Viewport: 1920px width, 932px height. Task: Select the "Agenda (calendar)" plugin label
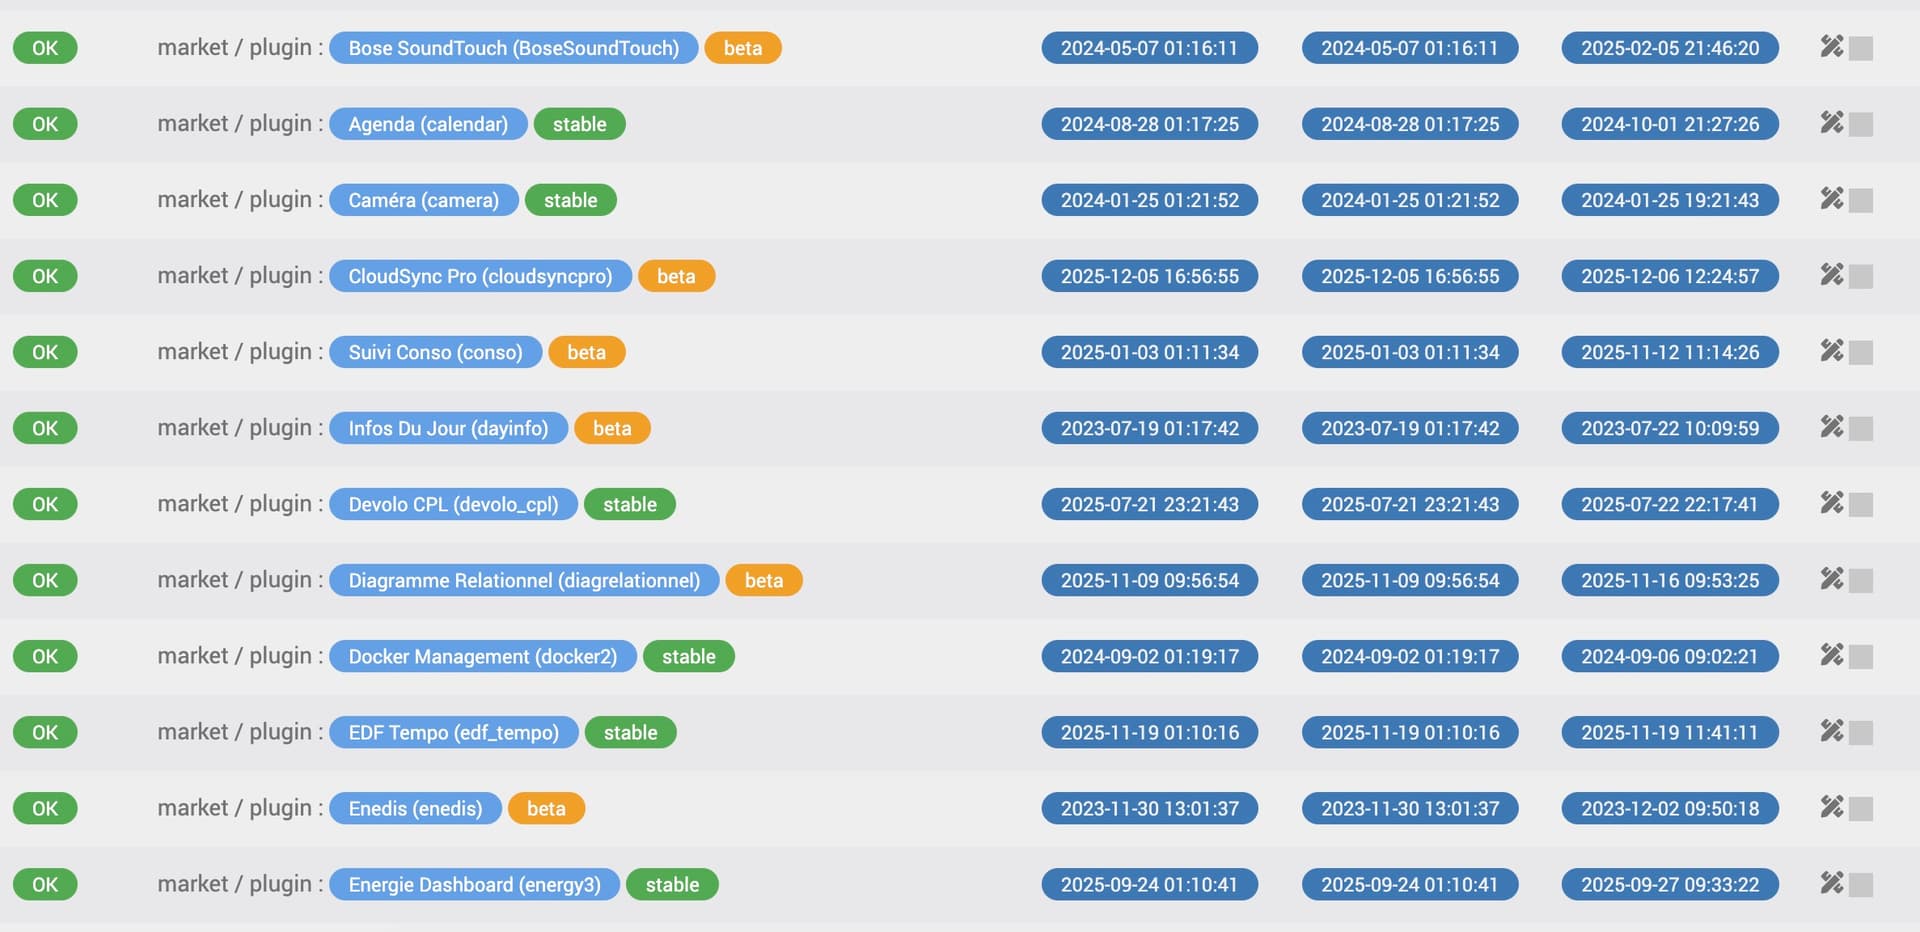[x=428, y=124]
